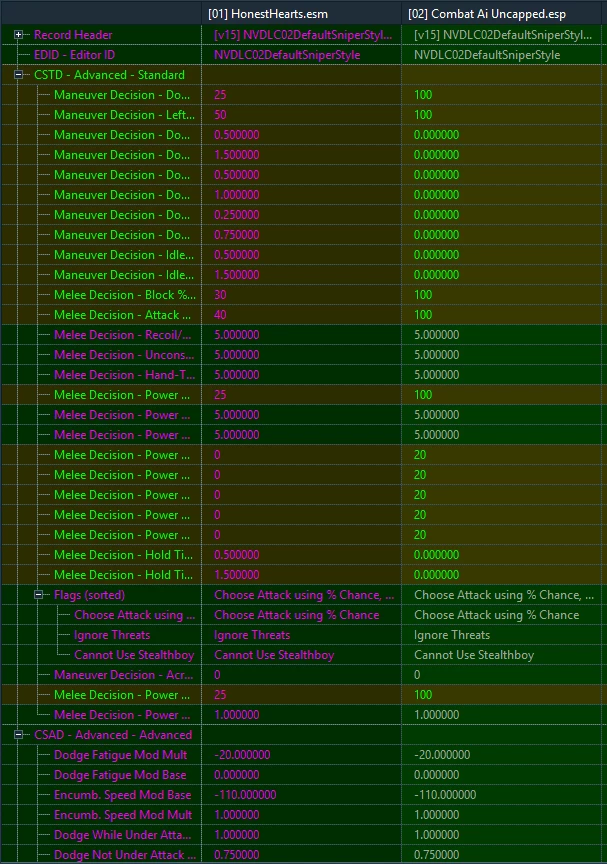Click the Maneuver Decision - Left row label
Image resolution: width=607 pixels, height=864 pixels.
(124, 115)
